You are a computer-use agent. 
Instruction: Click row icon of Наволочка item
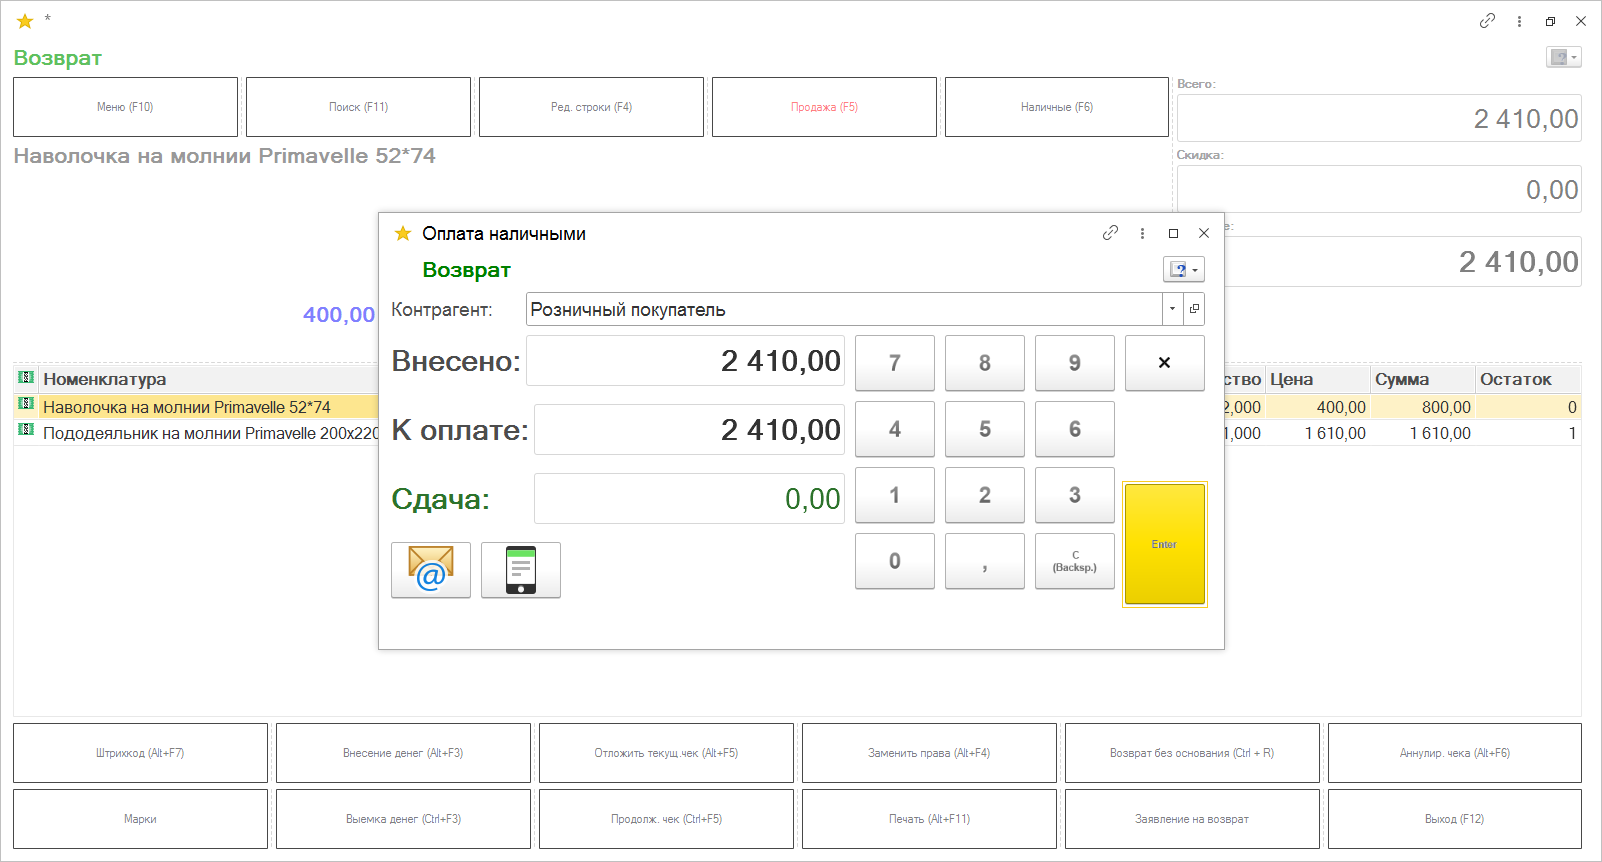click(x=26, y=404)
